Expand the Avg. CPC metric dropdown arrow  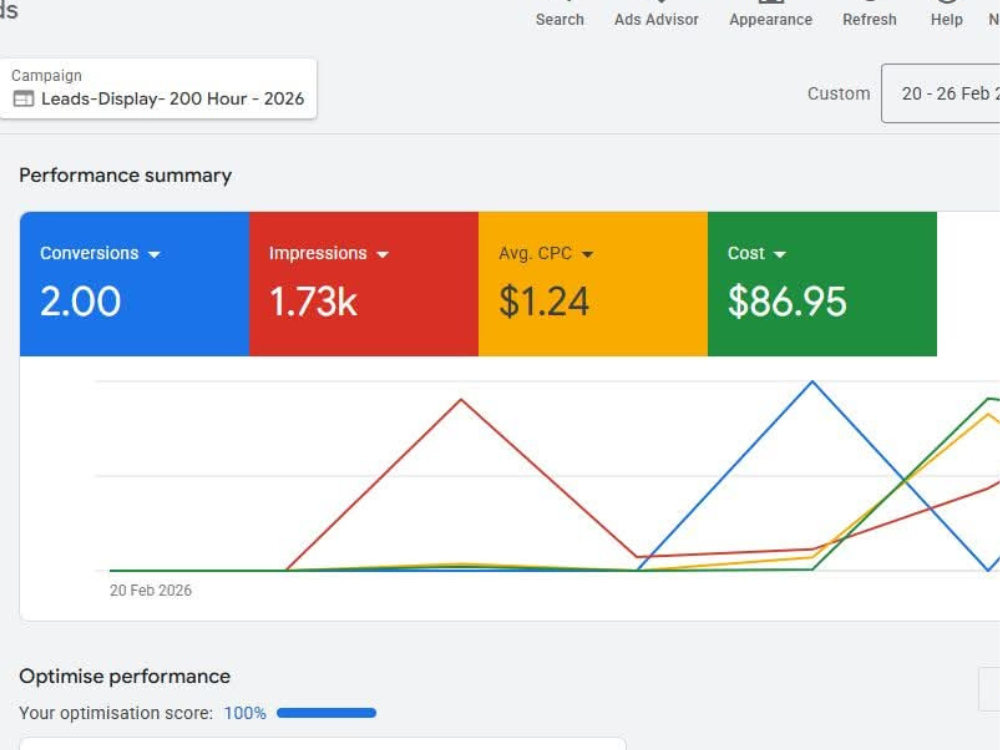click(x=587, y=254)
